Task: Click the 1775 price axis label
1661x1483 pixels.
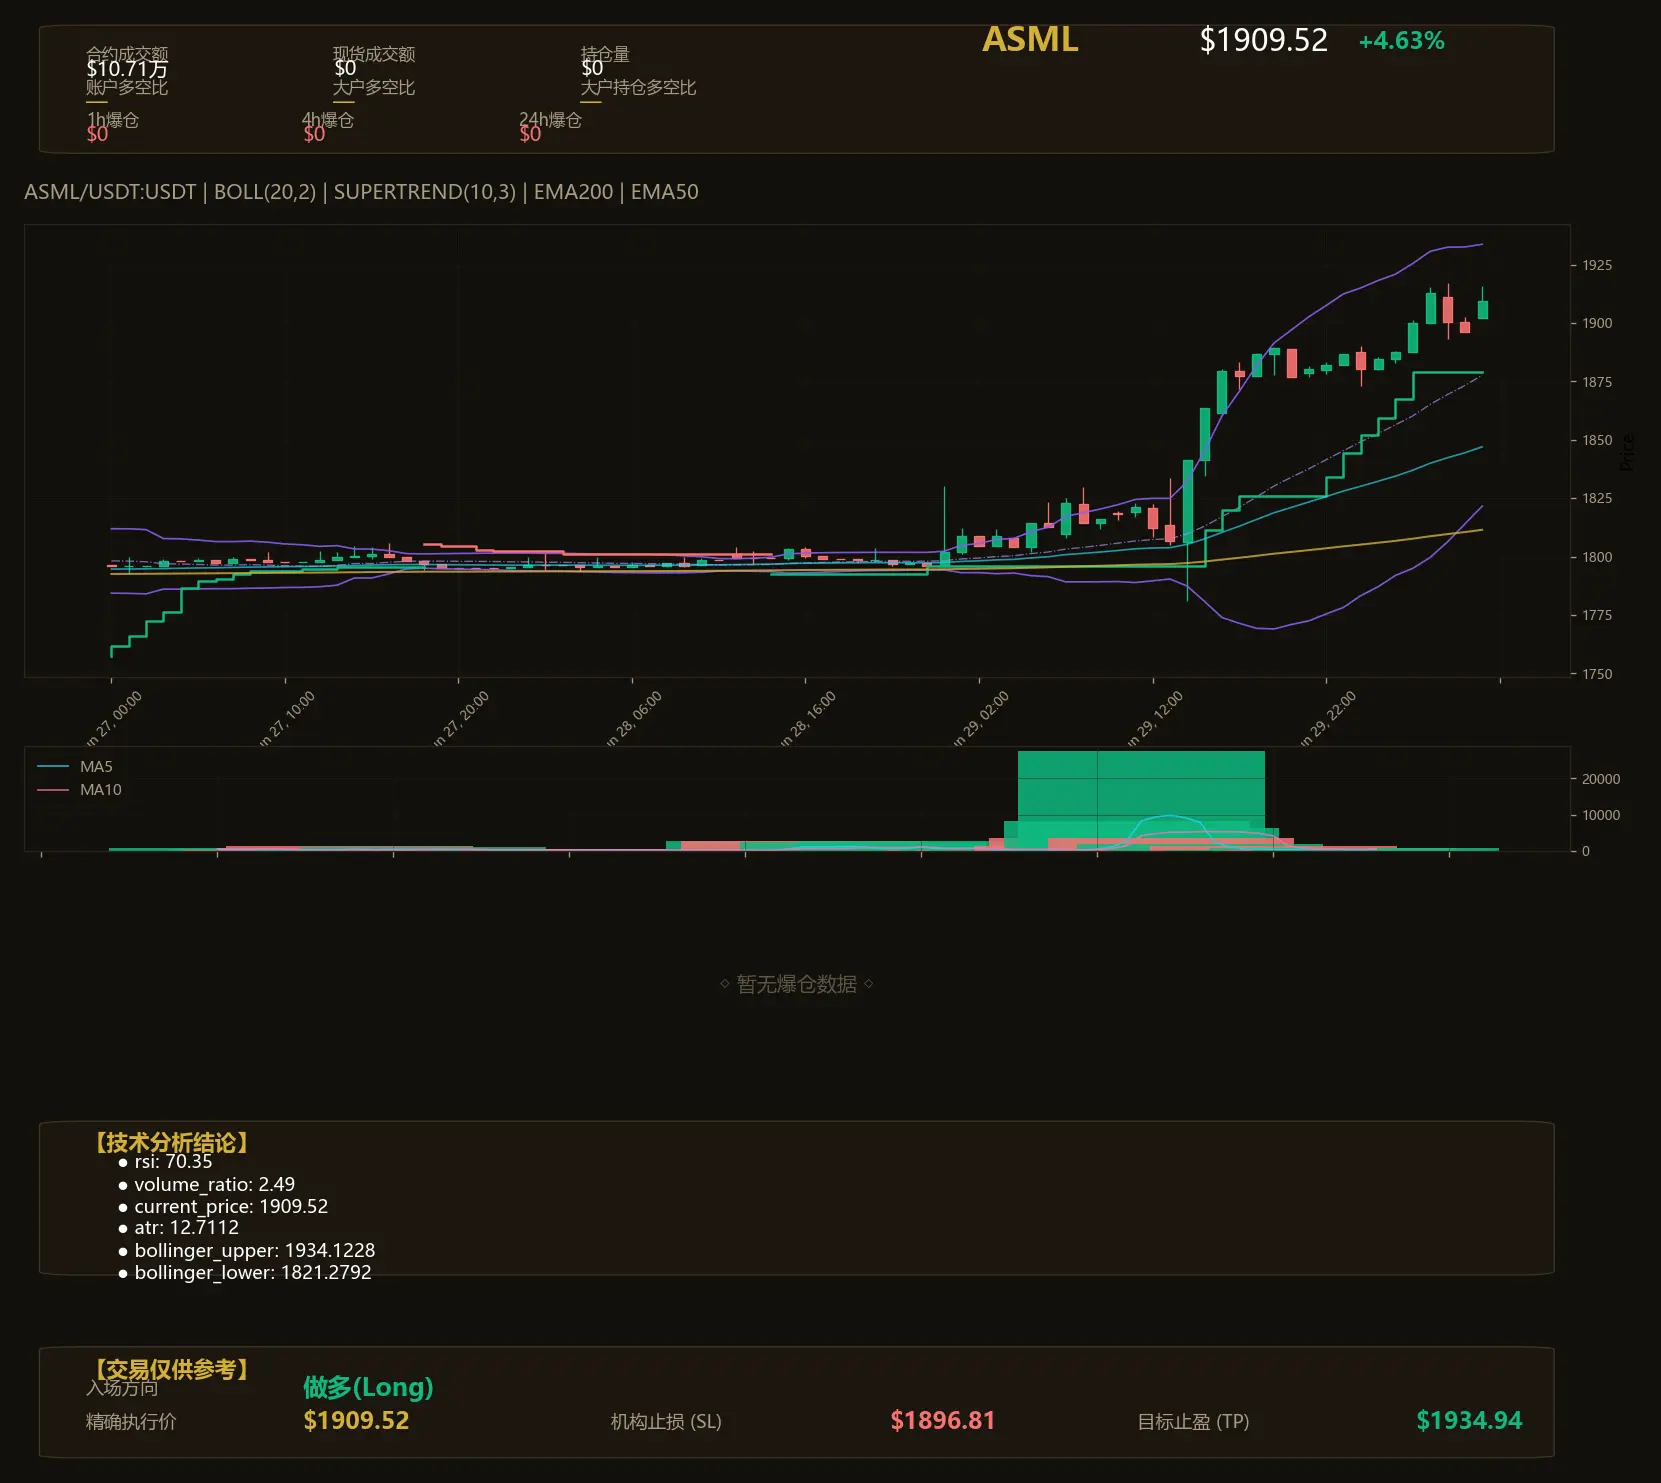Action: pyautogui.click(x=1597, y=615)
